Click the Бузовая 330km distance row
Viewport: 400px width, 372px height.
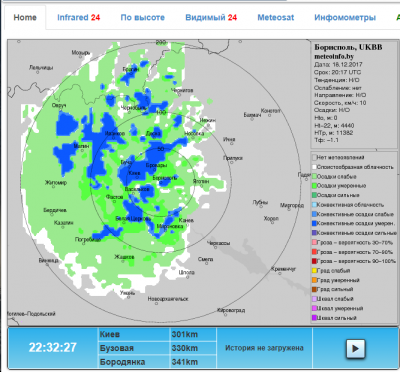[157, 348]
